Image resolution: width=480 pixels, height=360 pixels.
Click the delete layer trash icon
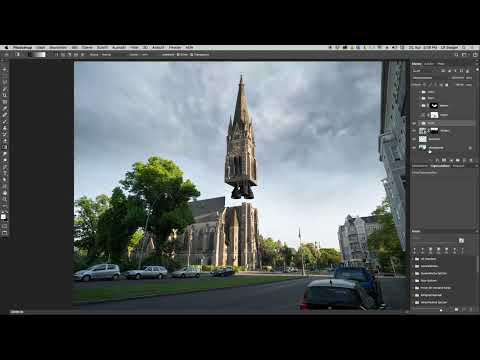471,160
